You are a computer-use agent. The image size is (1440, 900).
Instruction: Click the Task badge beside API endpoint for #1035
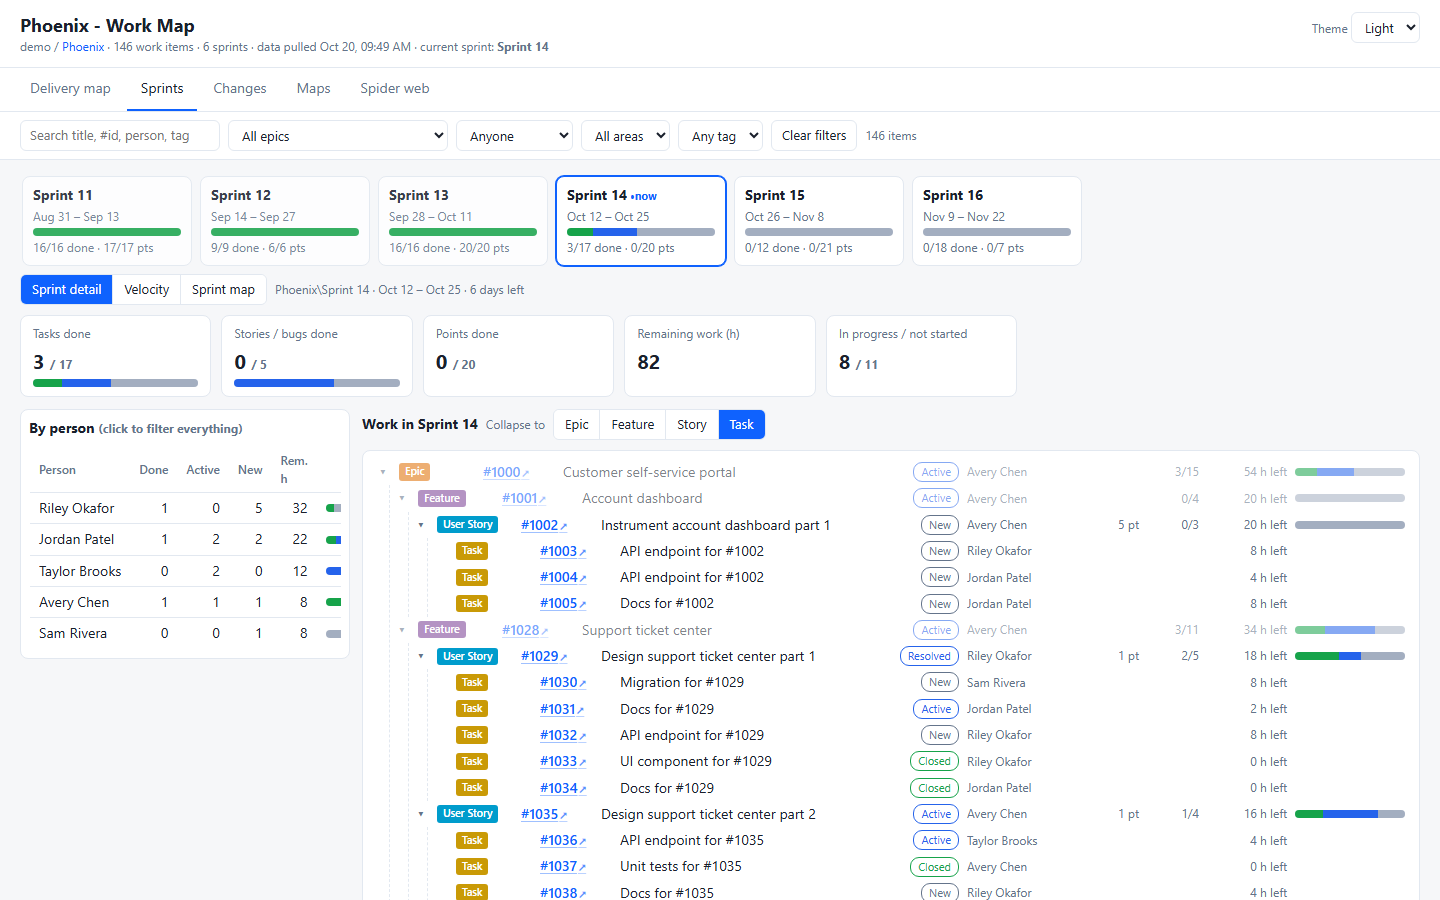coord(472,841)
